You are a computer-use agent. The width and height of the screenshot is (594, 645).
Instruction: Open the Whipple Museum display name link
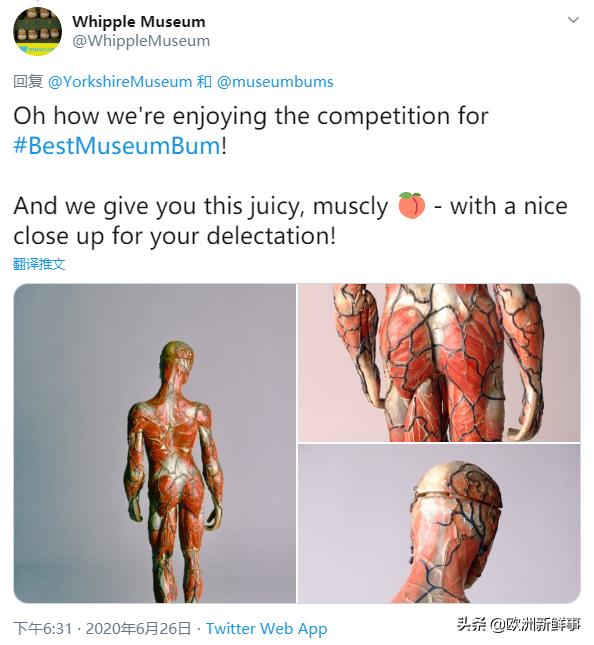(139, 21)
